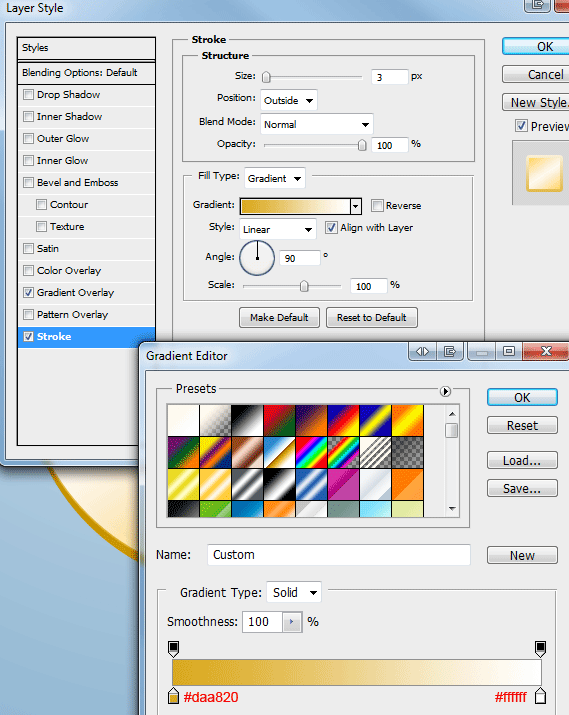Image resolution: width=569 pixels, height=715 pixels.
Task: Choose the rainbow spectrum gradient preset
Action: (x=311, y=452)
